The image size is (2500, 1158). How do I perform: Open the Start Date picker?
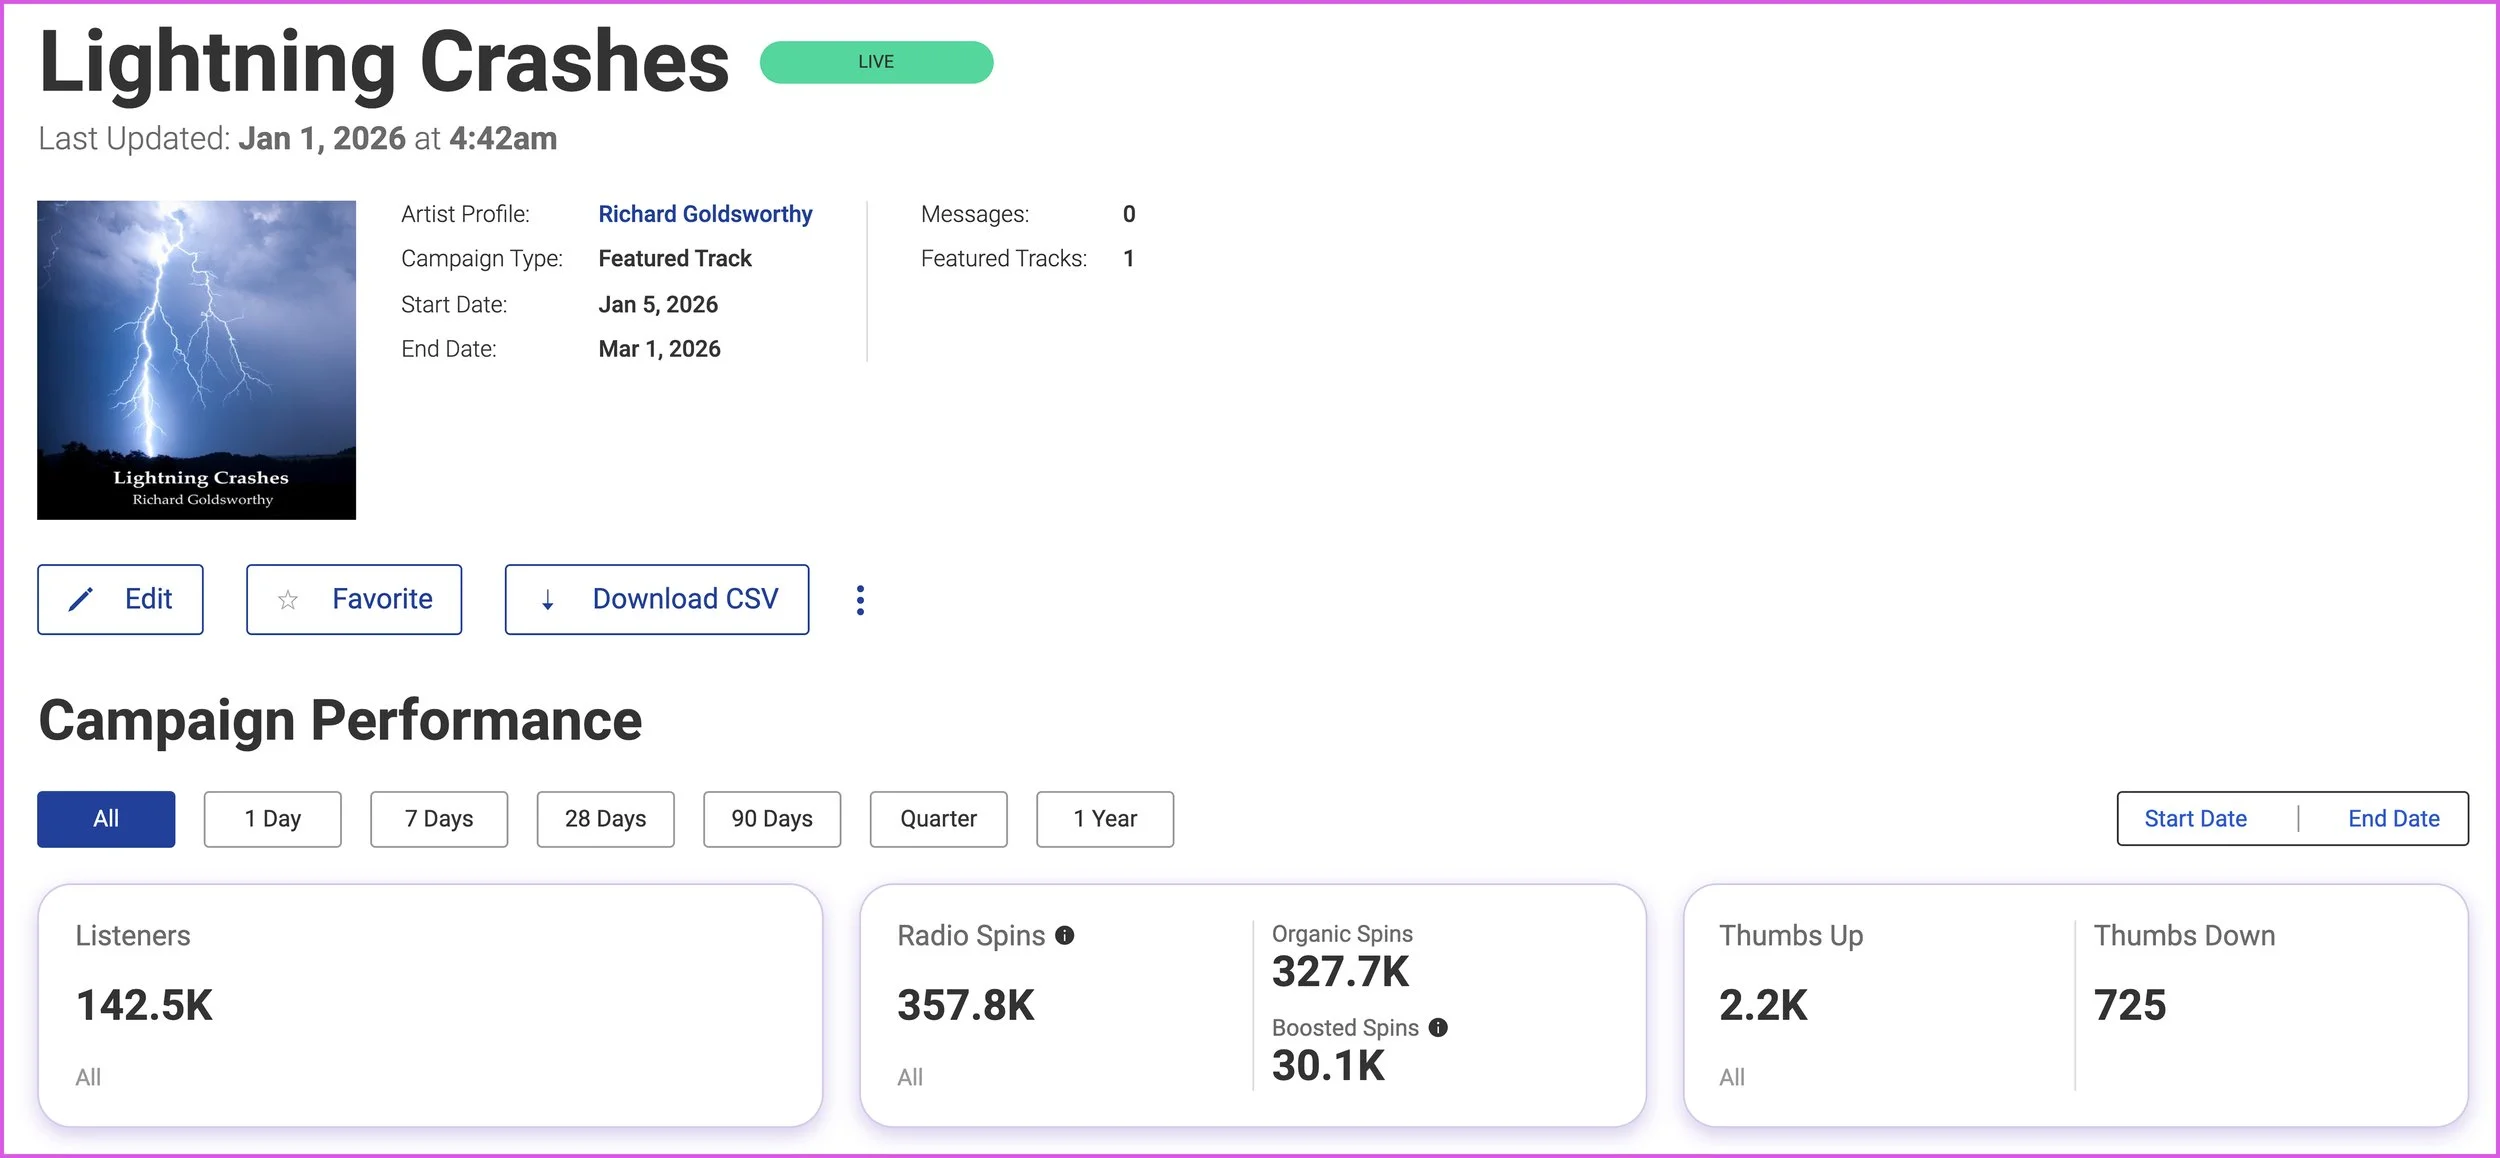2195,819
